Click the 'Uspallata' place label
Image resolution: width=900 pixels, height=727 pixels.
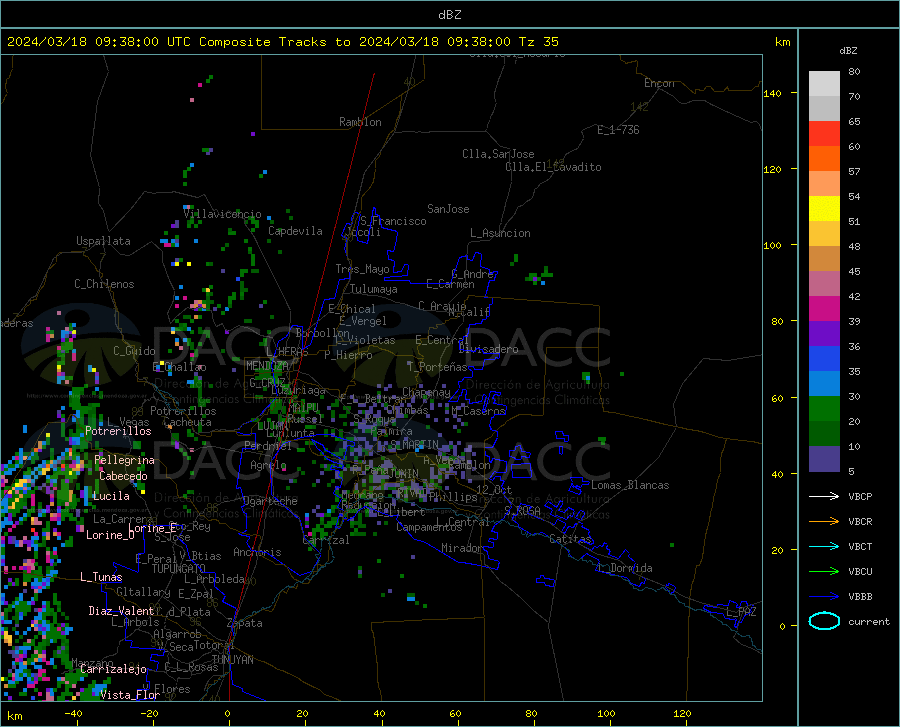click(103, 242)
